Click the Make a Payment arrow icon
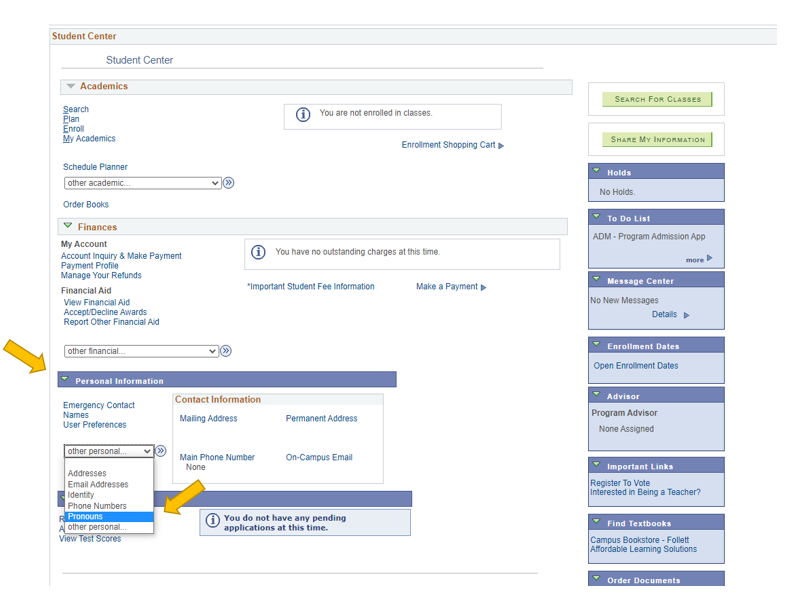Screen dimensions: 786x603 (x=484, y=288)
